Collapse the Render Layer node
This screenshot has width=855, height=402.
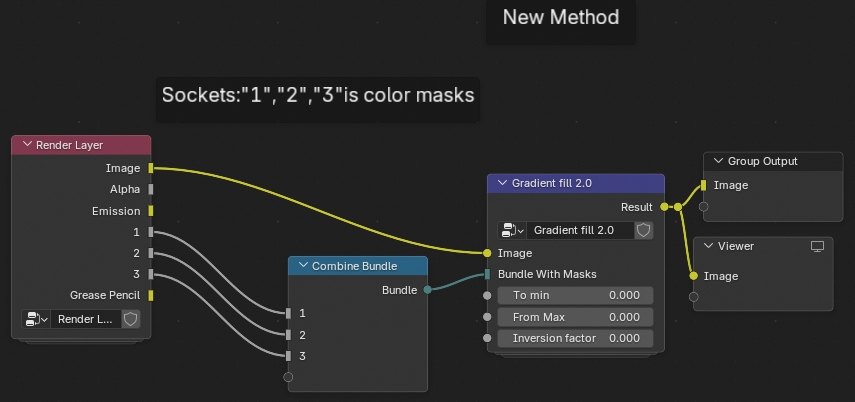pyautogui.click(x=27, y=145)
